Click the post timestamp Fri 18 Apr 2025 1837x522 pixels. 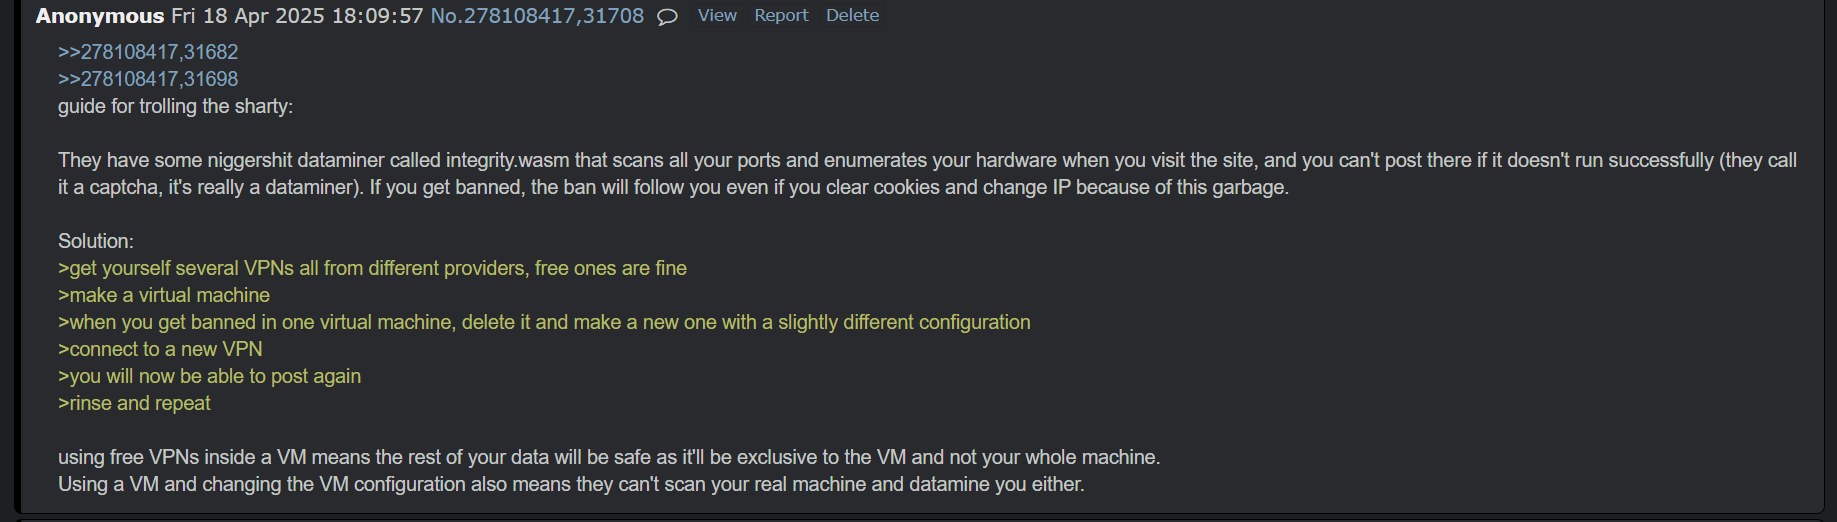297,16
